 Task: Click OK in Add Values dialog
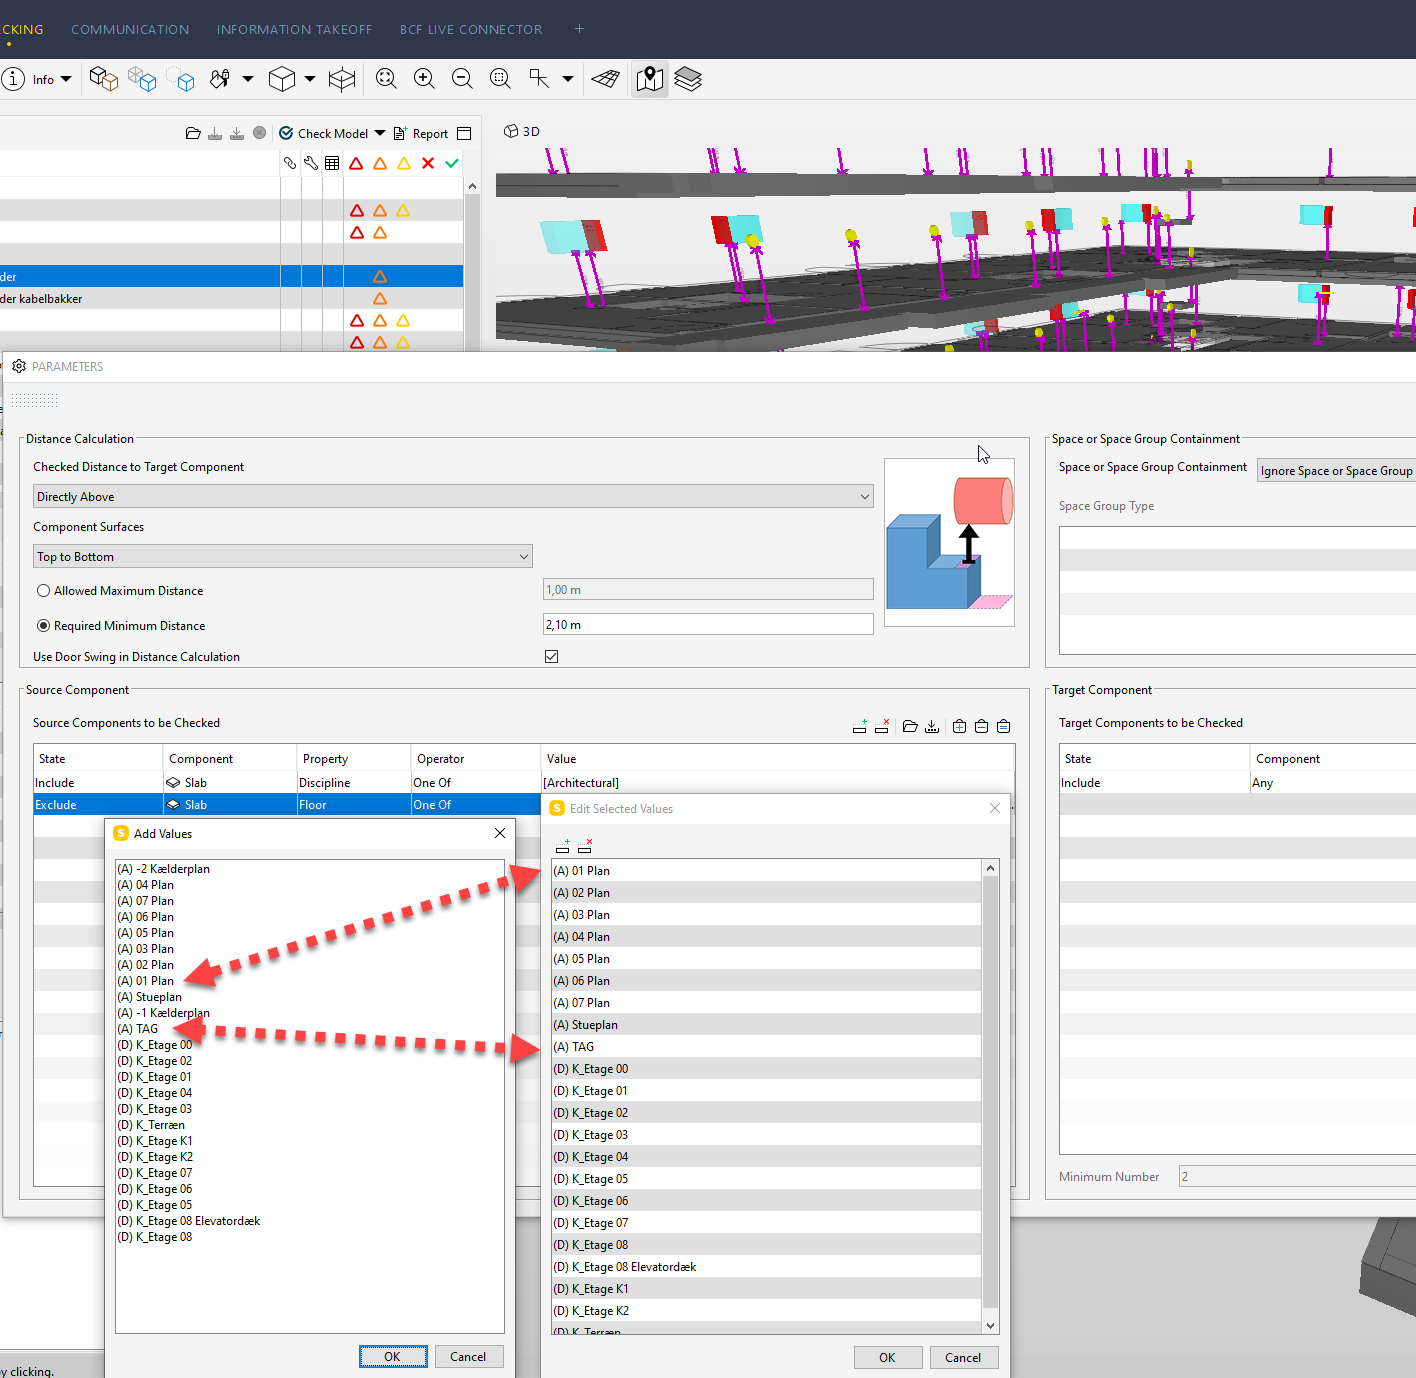(393, 1357)
